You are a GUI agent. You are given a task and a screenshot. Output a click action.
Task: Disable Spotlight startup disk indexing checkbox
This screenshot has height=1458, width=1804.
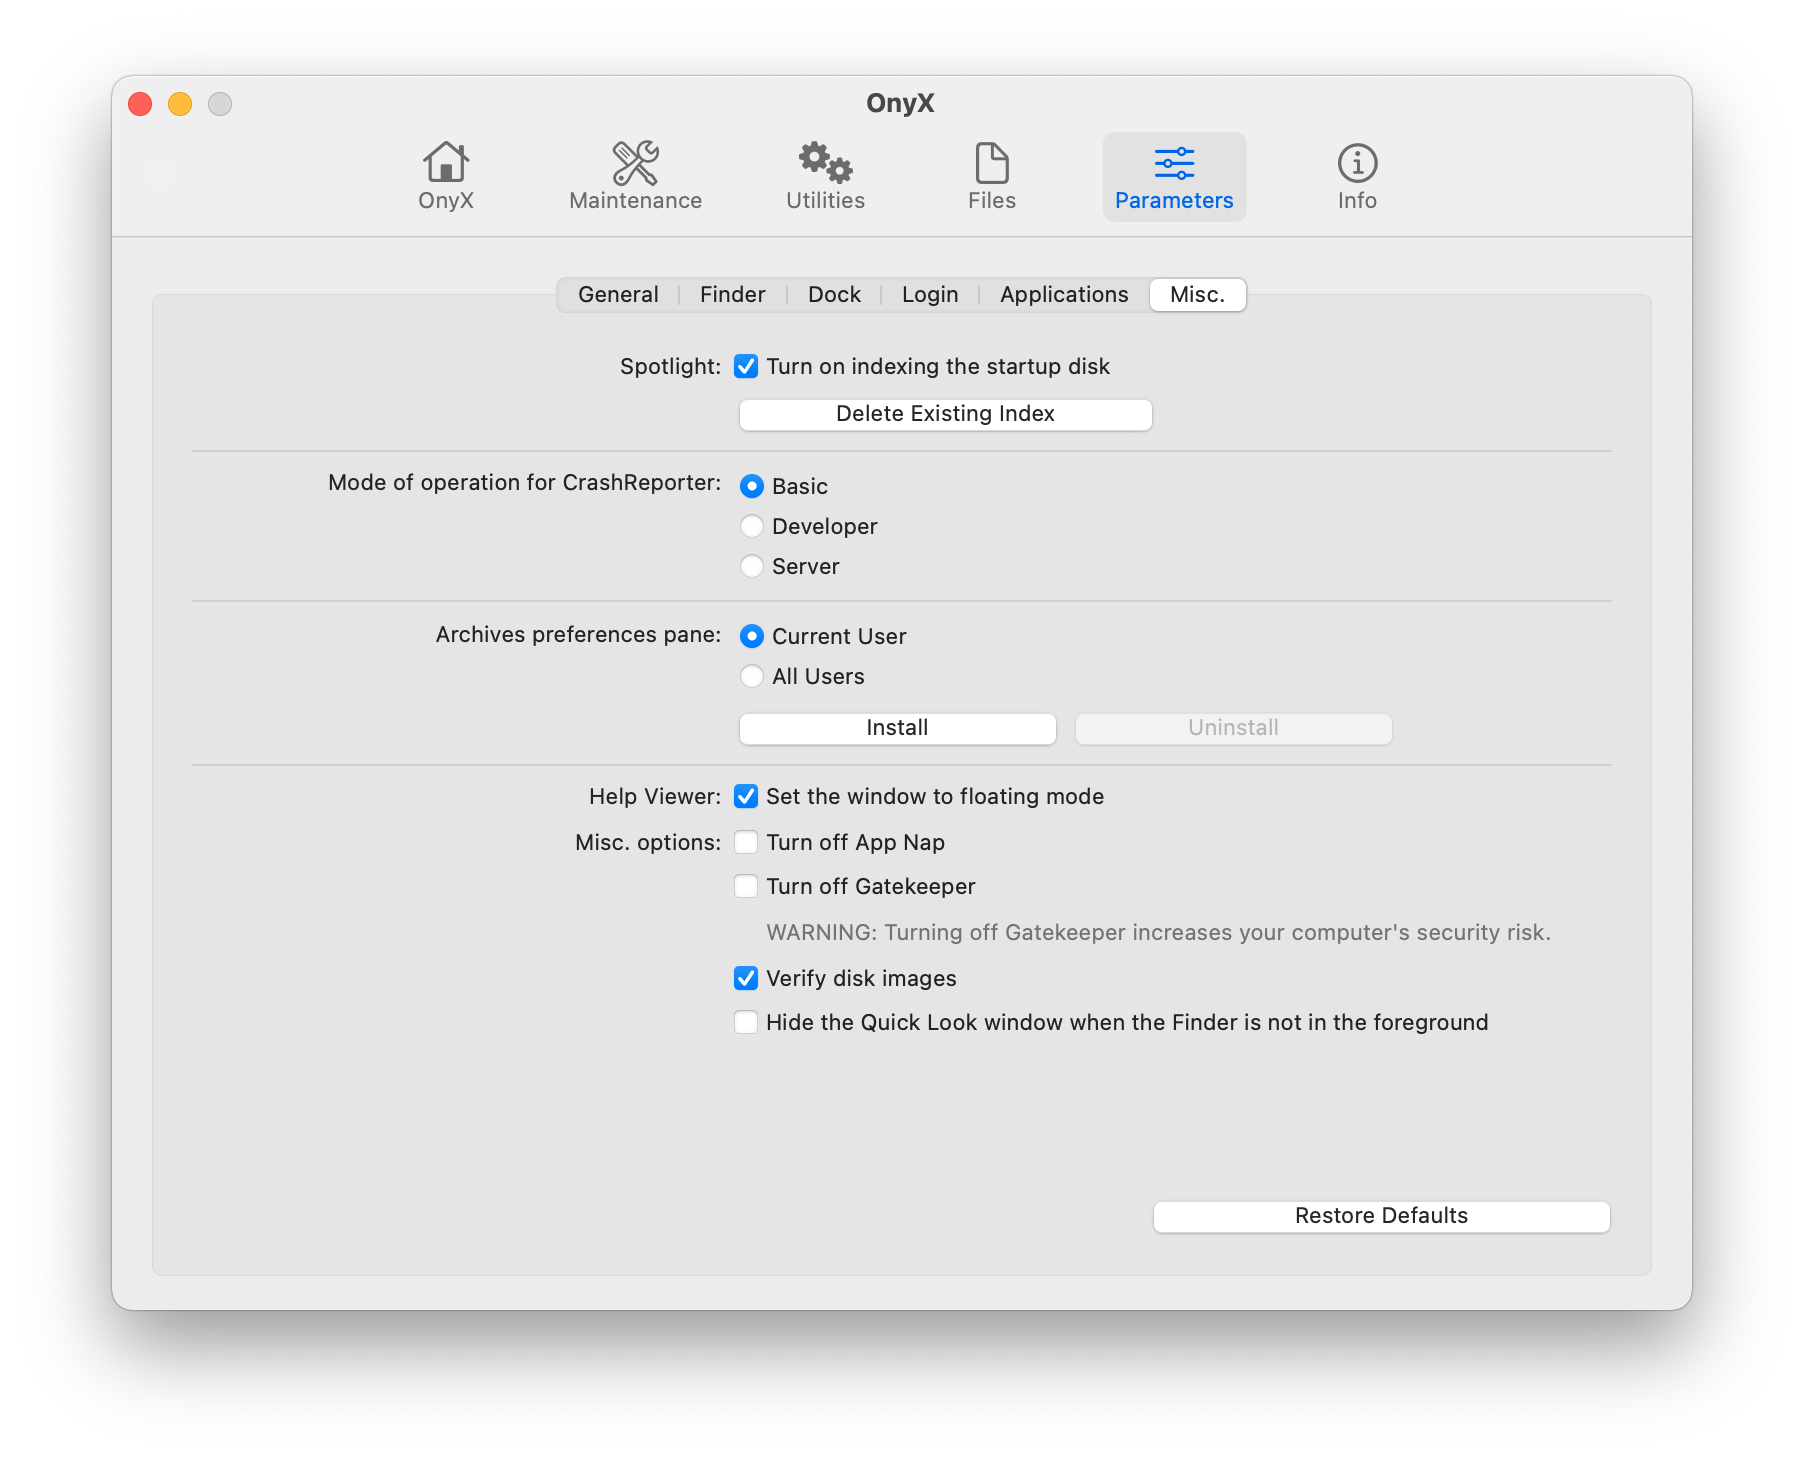(746, 367)
